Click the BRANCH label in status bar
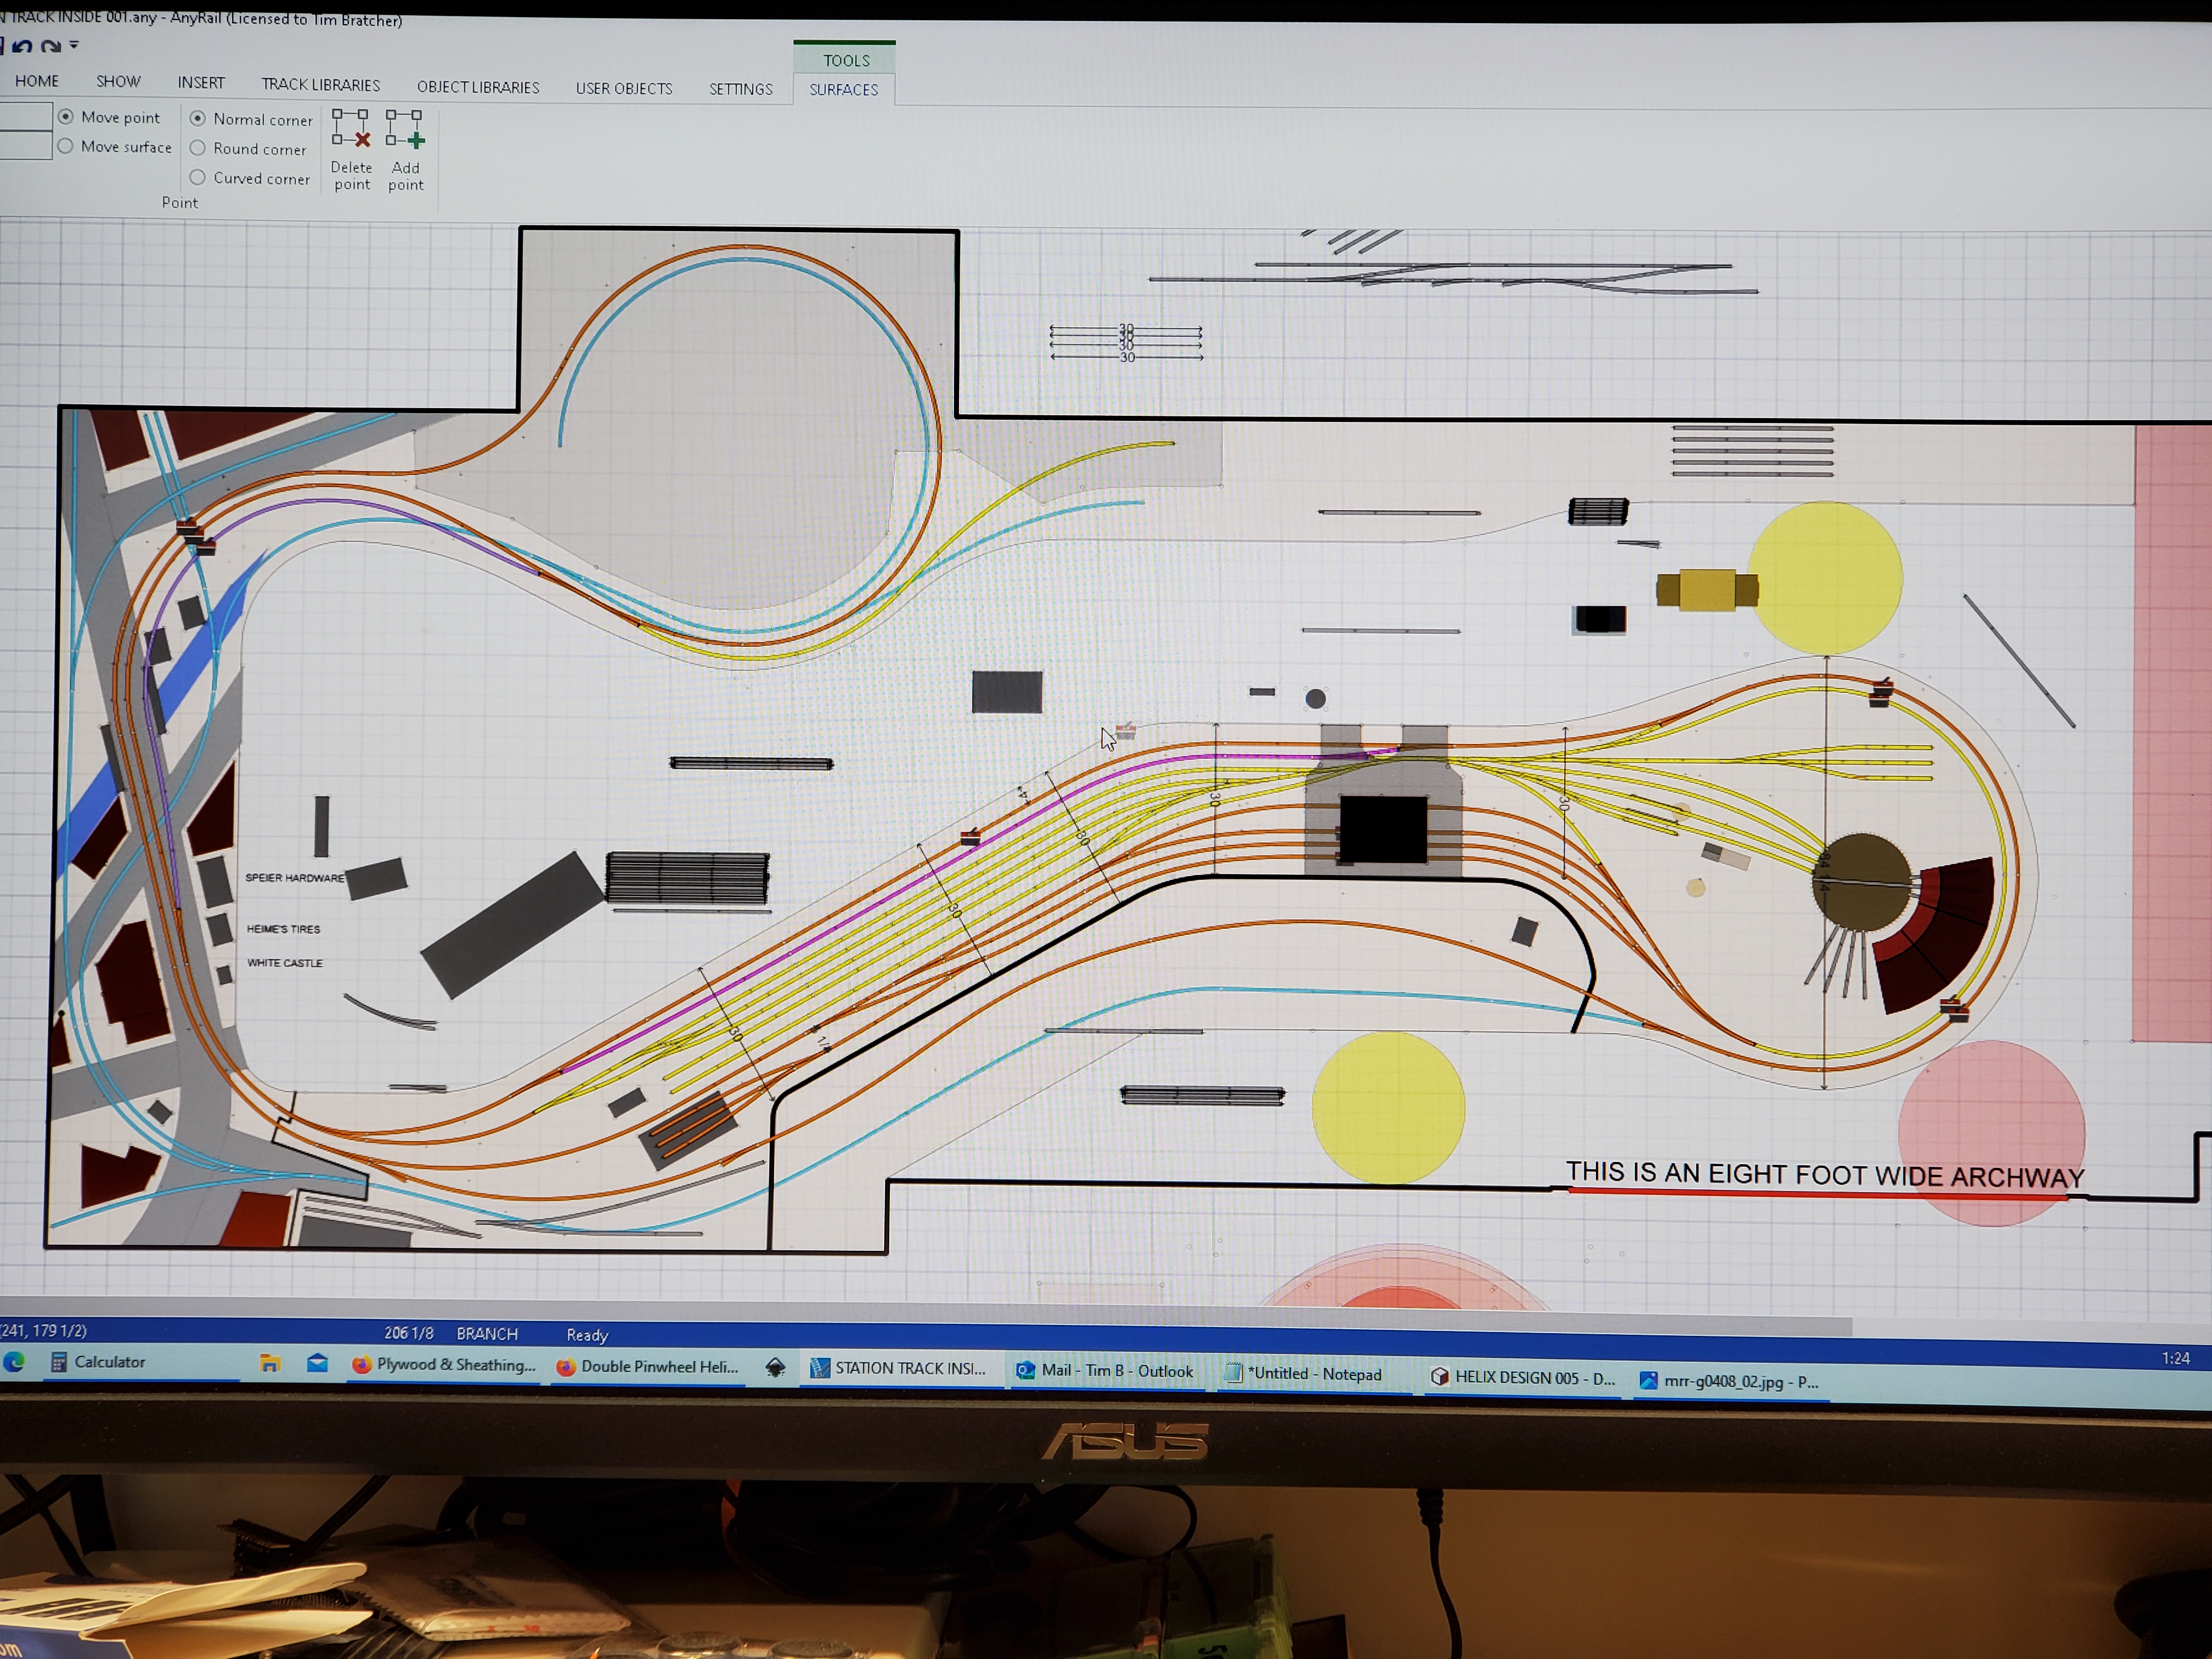Image resolution: width=2212 pixels, height=1659 pixels. point(487,1334)
